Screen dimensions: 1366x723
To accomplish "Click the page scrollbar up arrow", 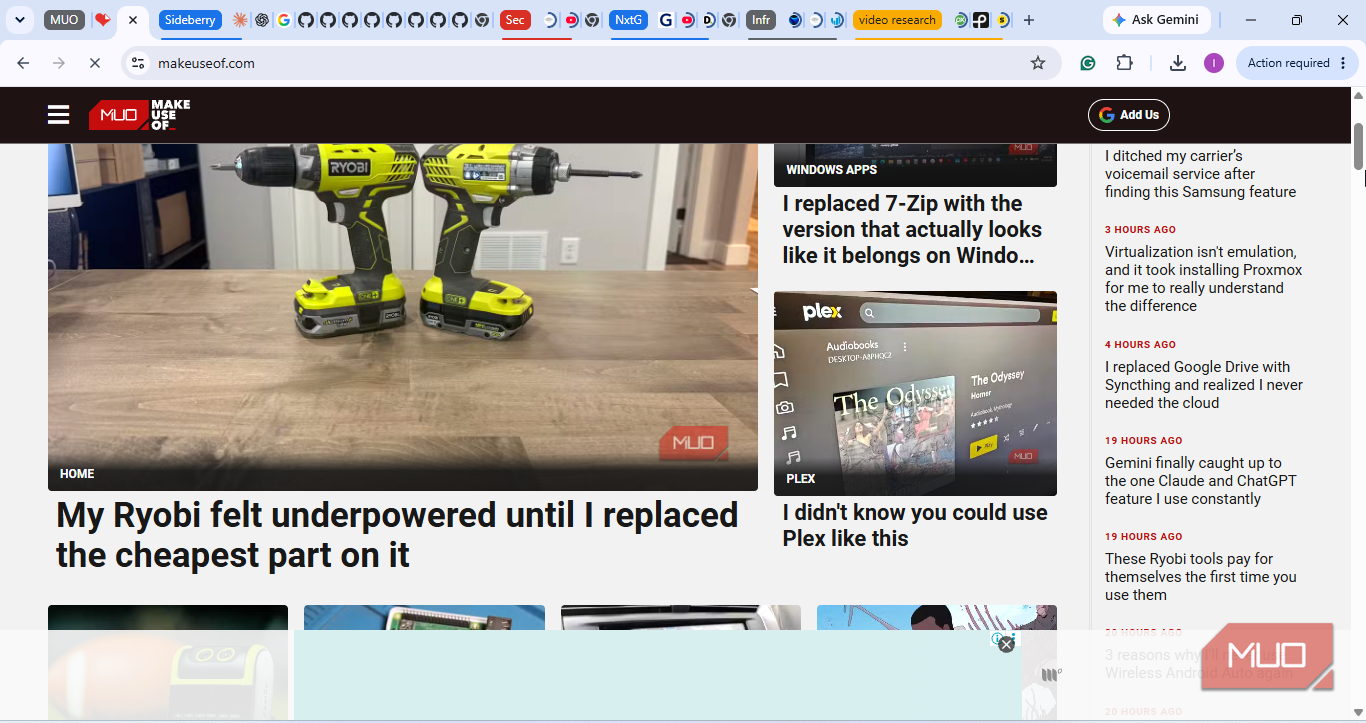I will 1358,95.
